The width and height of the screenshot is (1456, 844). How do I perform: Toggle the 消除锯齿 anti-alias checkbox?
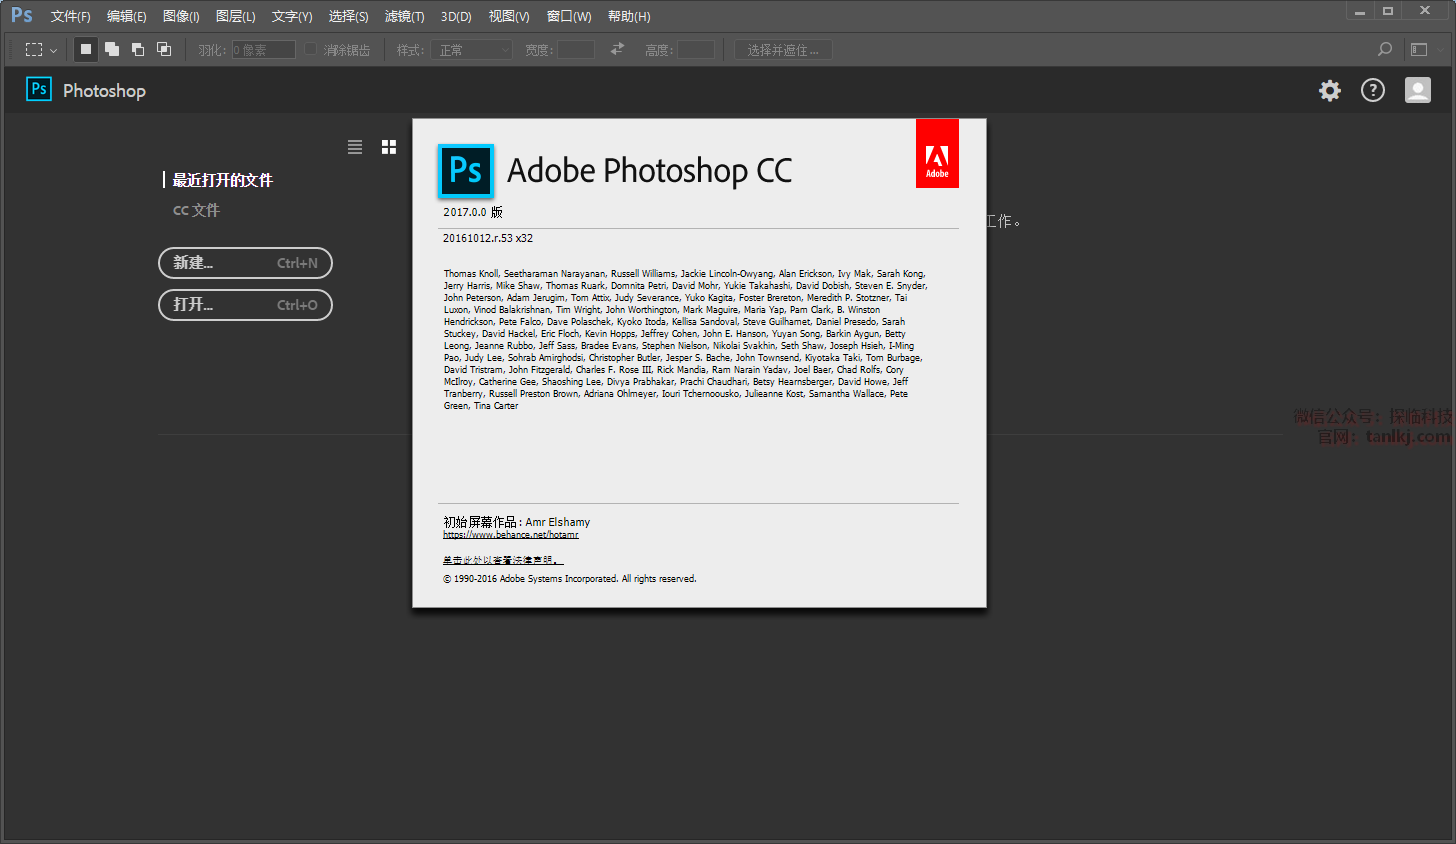[311, 49]
